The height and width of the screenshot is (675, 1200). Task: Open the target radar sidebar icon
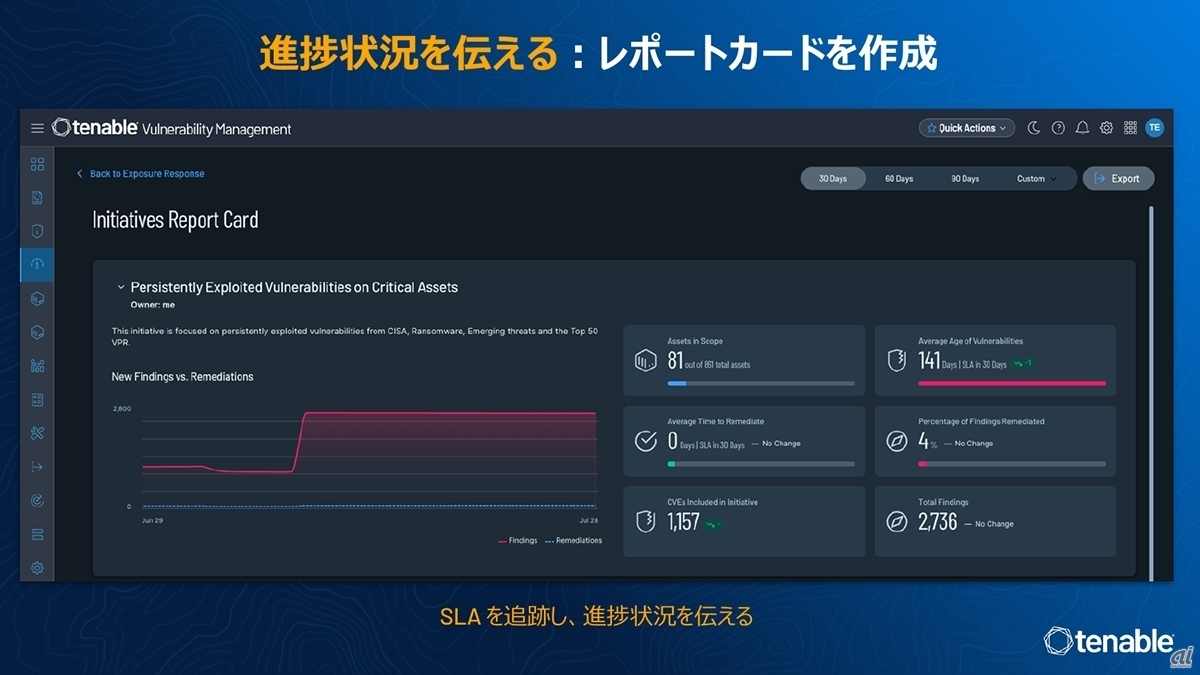[x=37, y=500]
